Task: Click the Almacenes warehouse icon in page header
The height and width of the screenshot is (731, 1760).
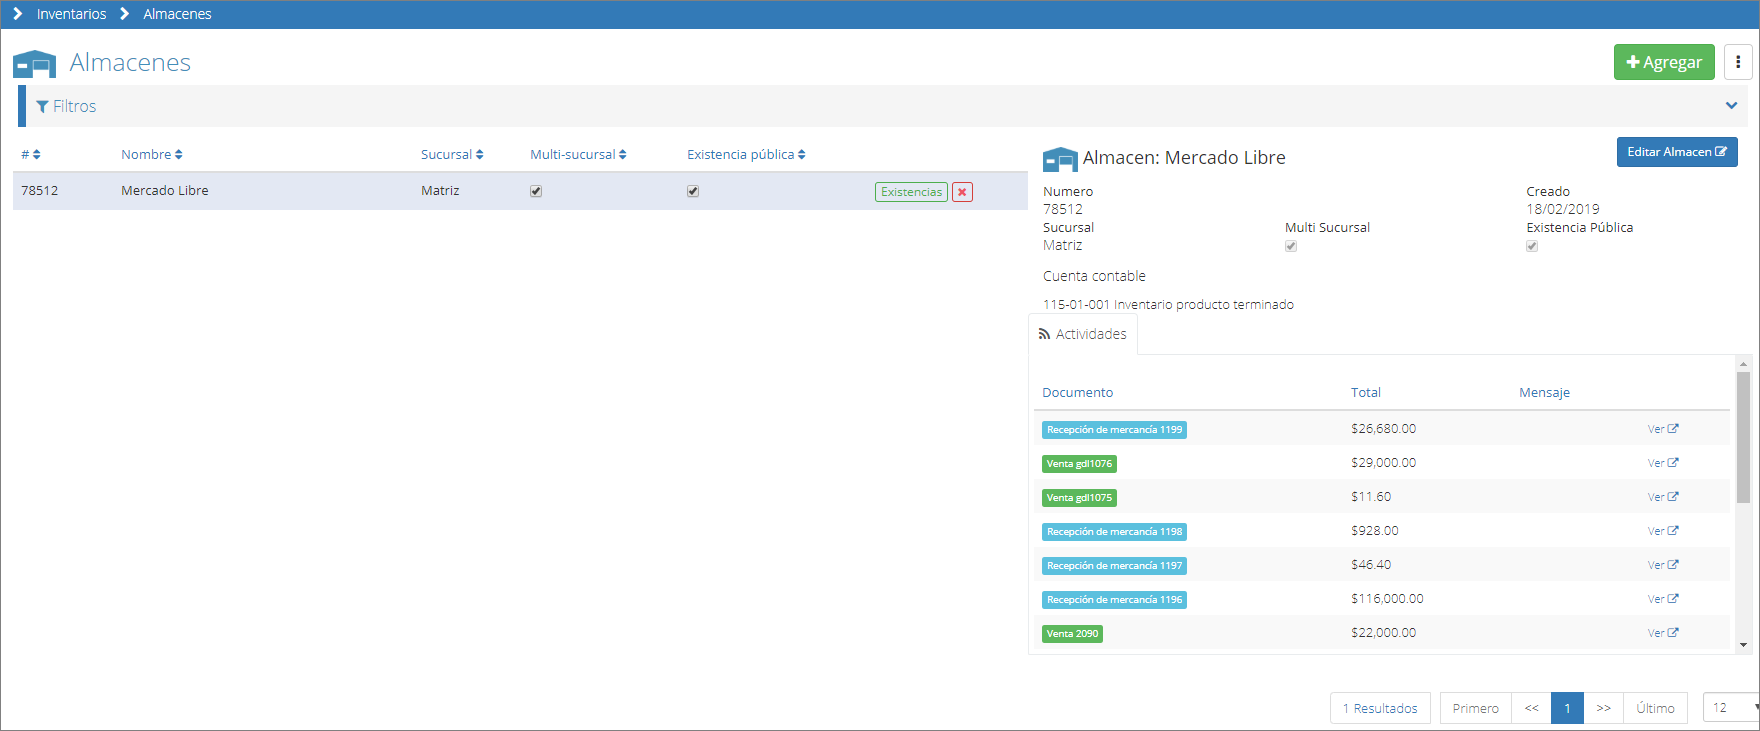Action: pos(34,64)
